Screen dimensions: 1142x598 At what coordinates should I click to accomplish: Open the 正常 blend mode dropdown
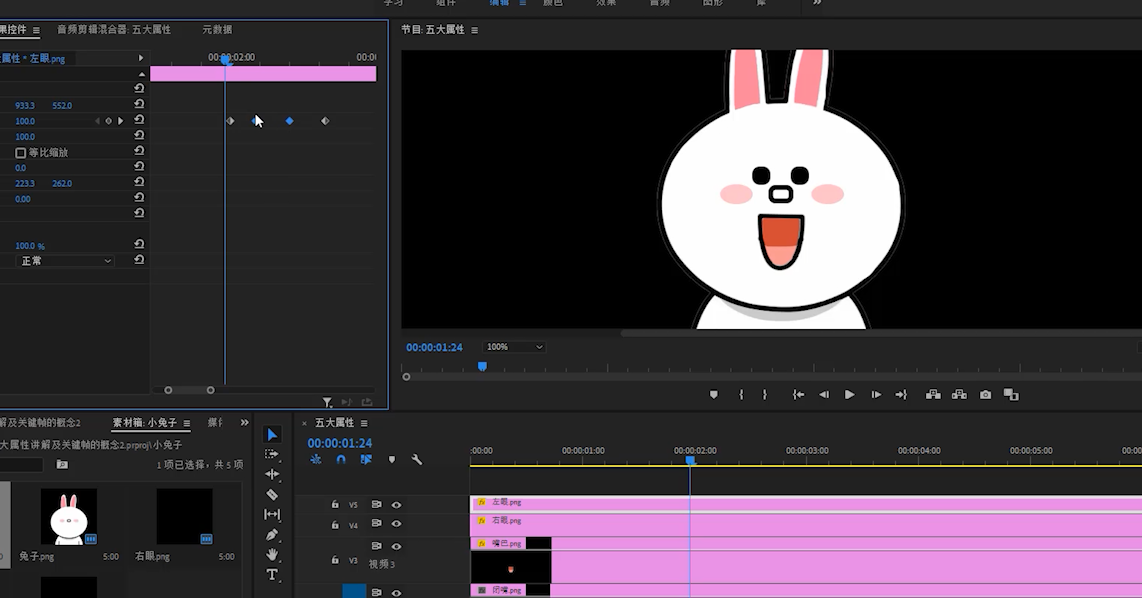point(67,261)
